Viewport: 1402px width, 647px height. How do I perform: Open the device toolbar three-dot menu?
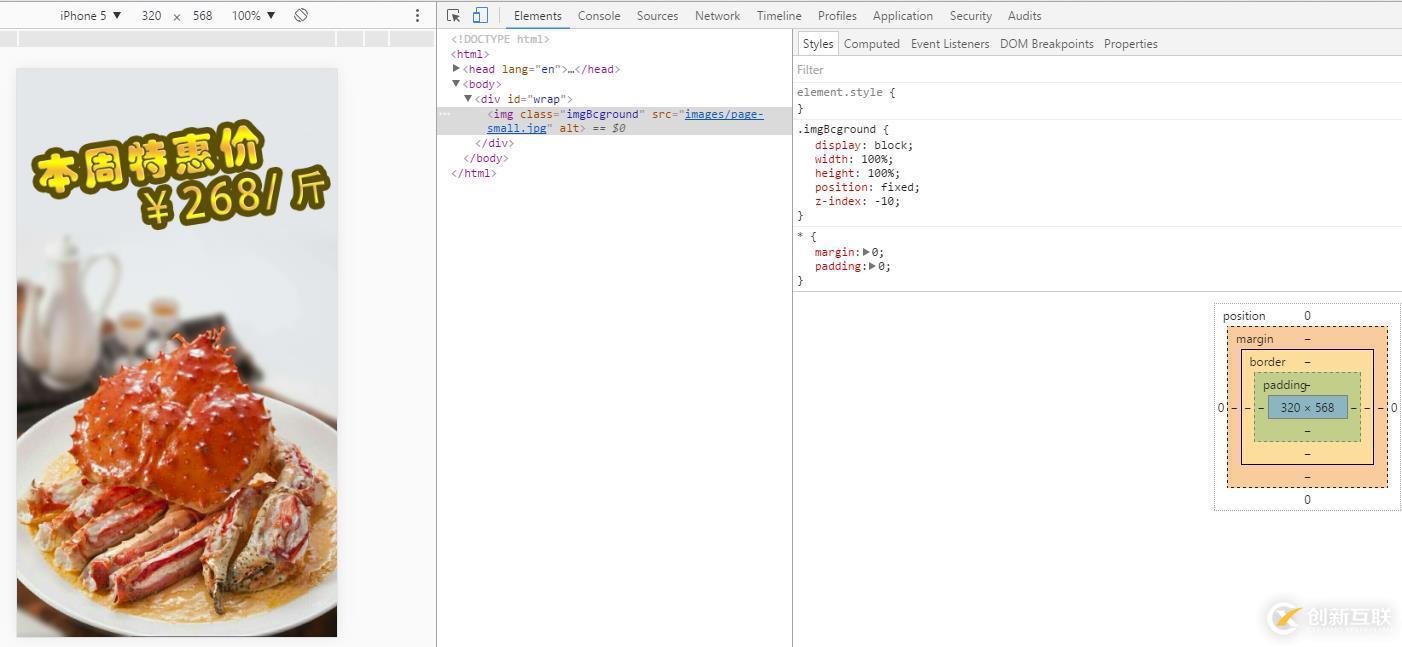[418, 15]
